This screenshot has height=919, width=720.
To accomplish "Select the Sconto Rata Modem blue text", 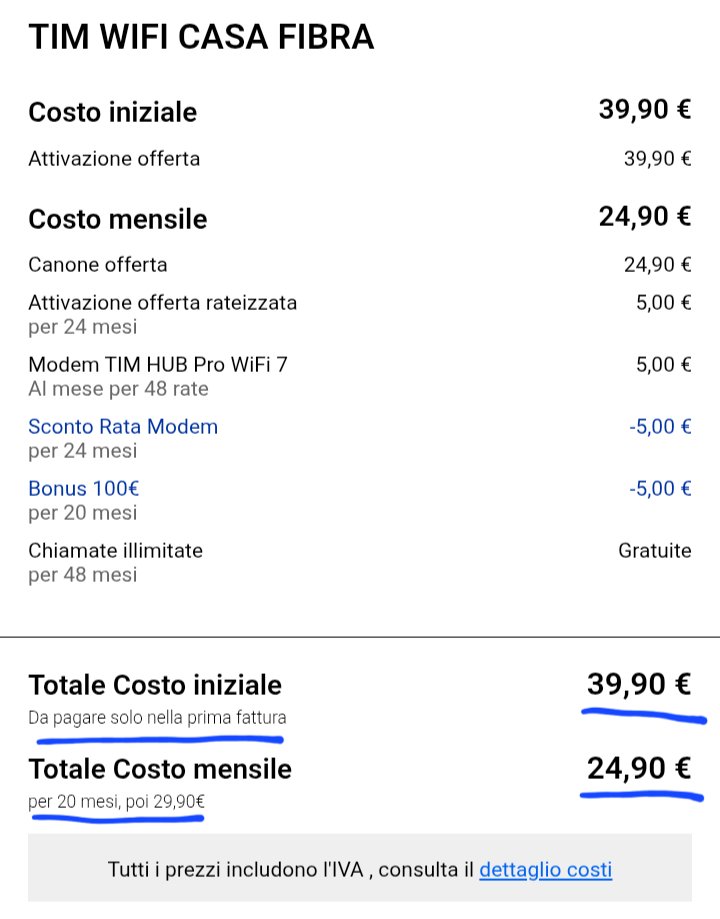I will (122, 427).
